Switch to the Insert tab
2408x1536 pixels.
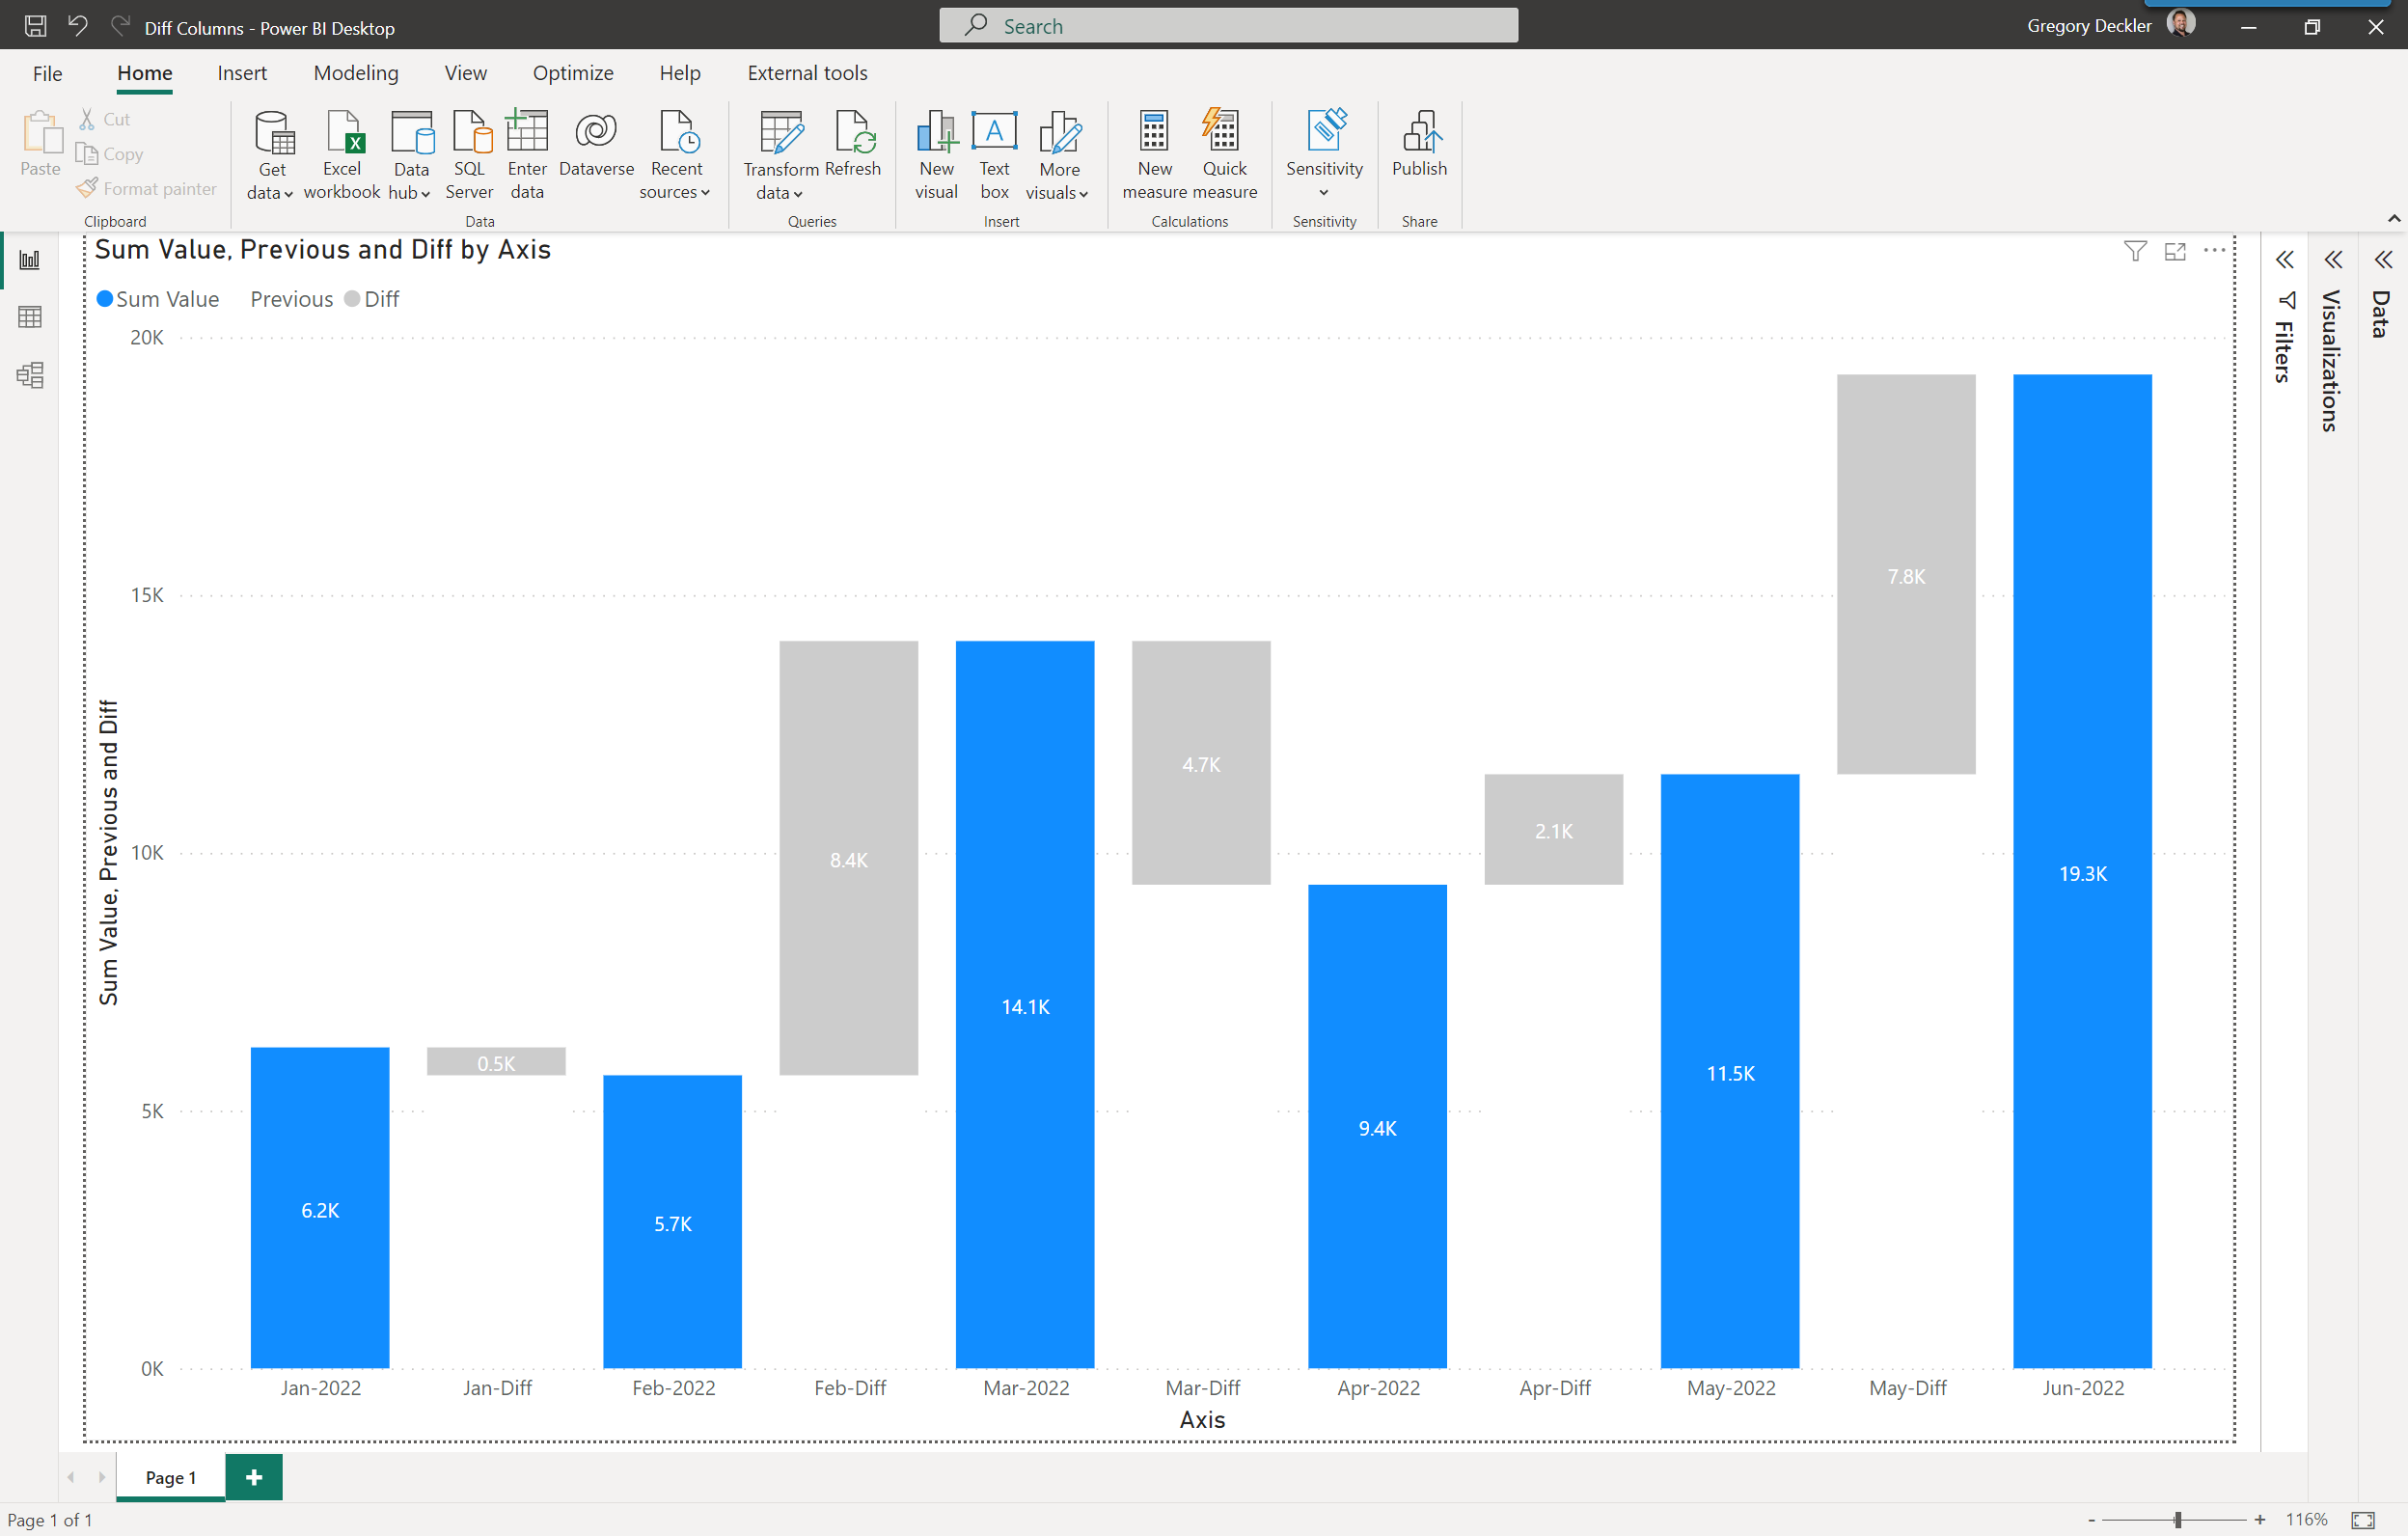point(242,73)
